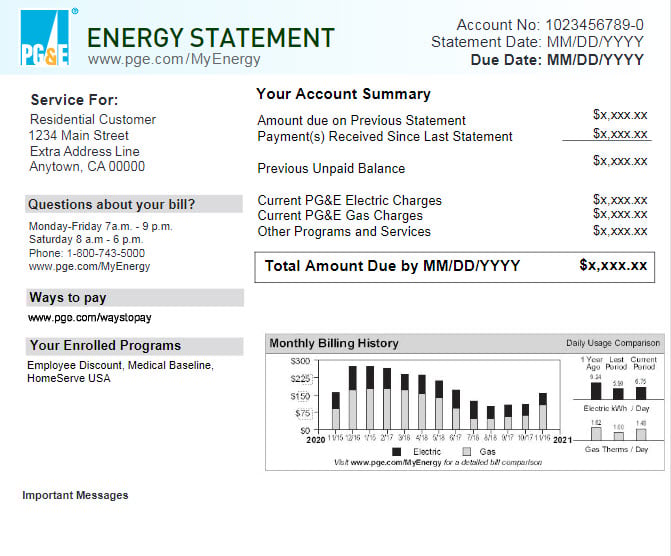The height and width of the screenshot is (556, 671).
Task: Click the Statement Date line
Action: tap(537, 42)
